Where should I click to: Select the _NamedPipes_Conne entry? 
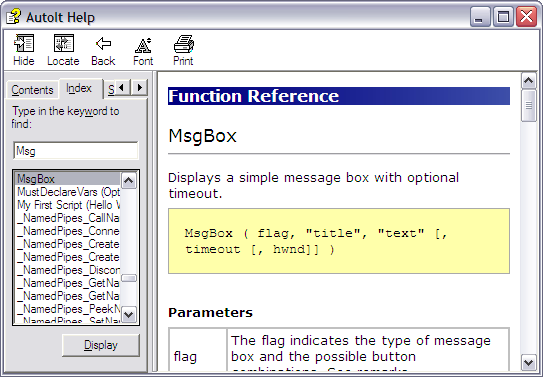[68, 231]
